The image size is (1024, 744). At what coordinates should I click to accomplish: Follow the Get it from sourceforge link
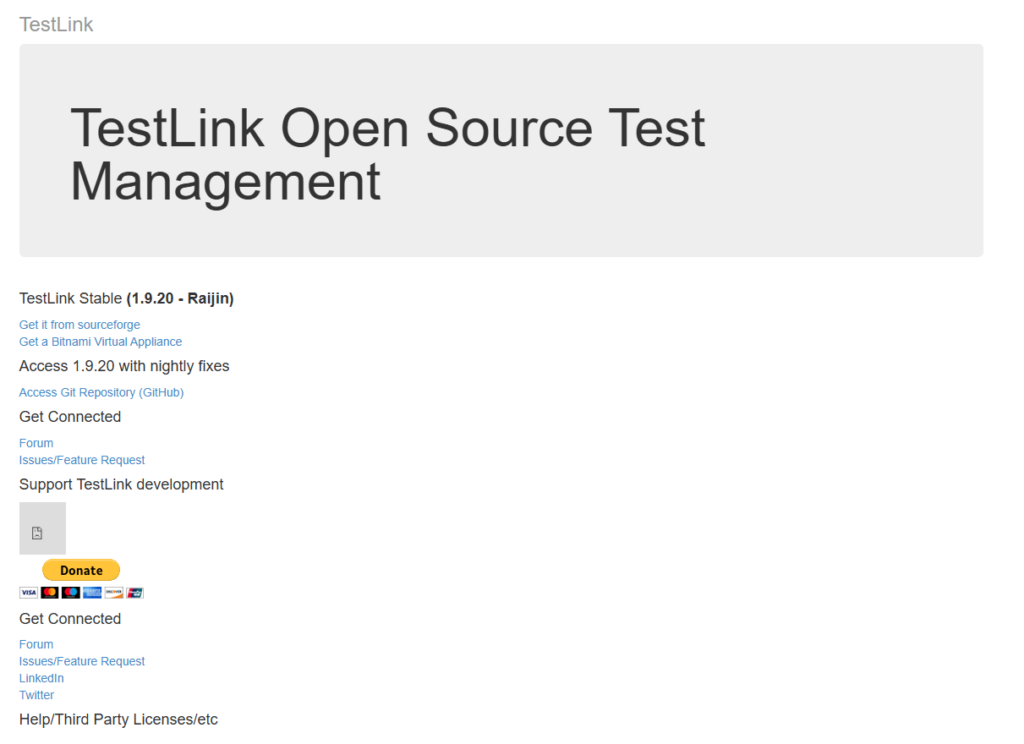80,325
